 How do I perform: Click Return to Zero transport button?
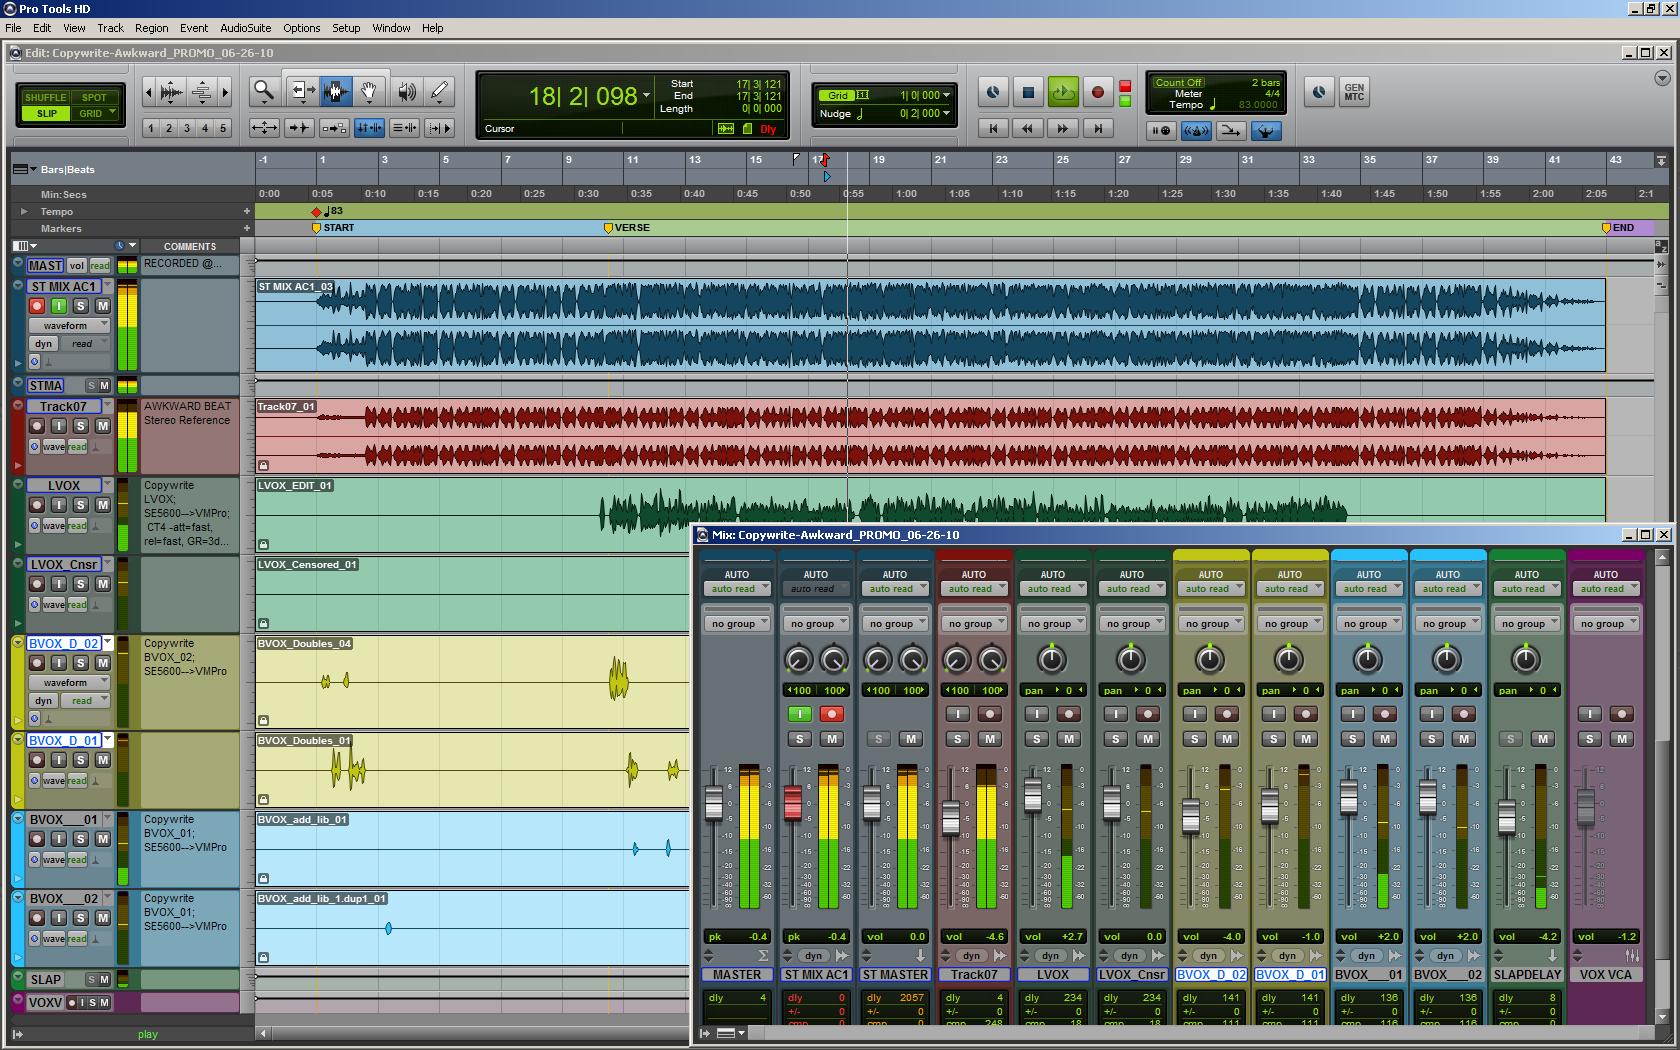click(x=993, y=128)
